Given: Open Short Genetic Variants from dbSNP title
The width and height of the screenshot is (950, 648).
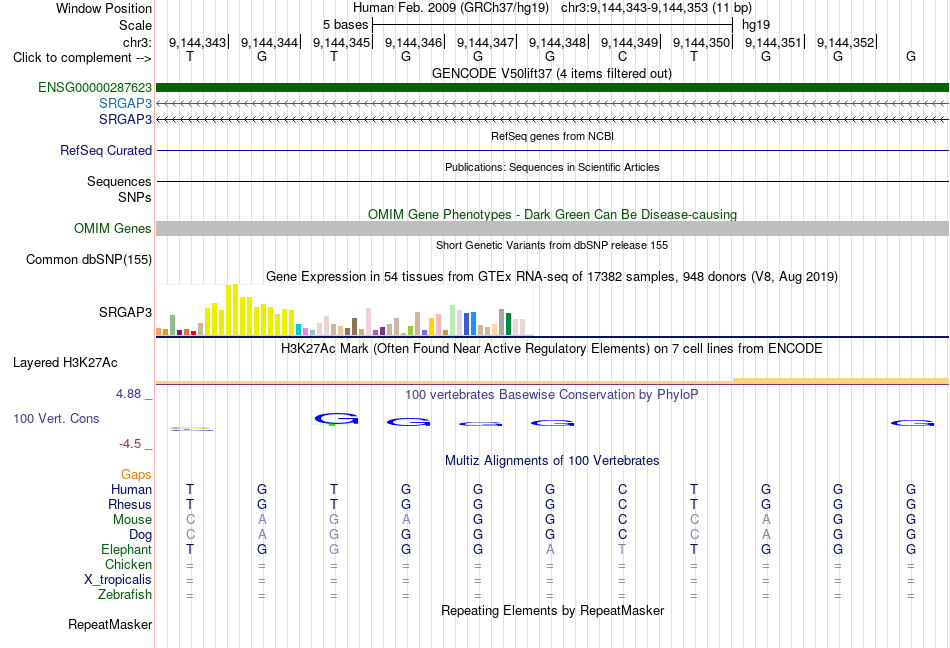Looking at the screenshot, I should [552, 245].
